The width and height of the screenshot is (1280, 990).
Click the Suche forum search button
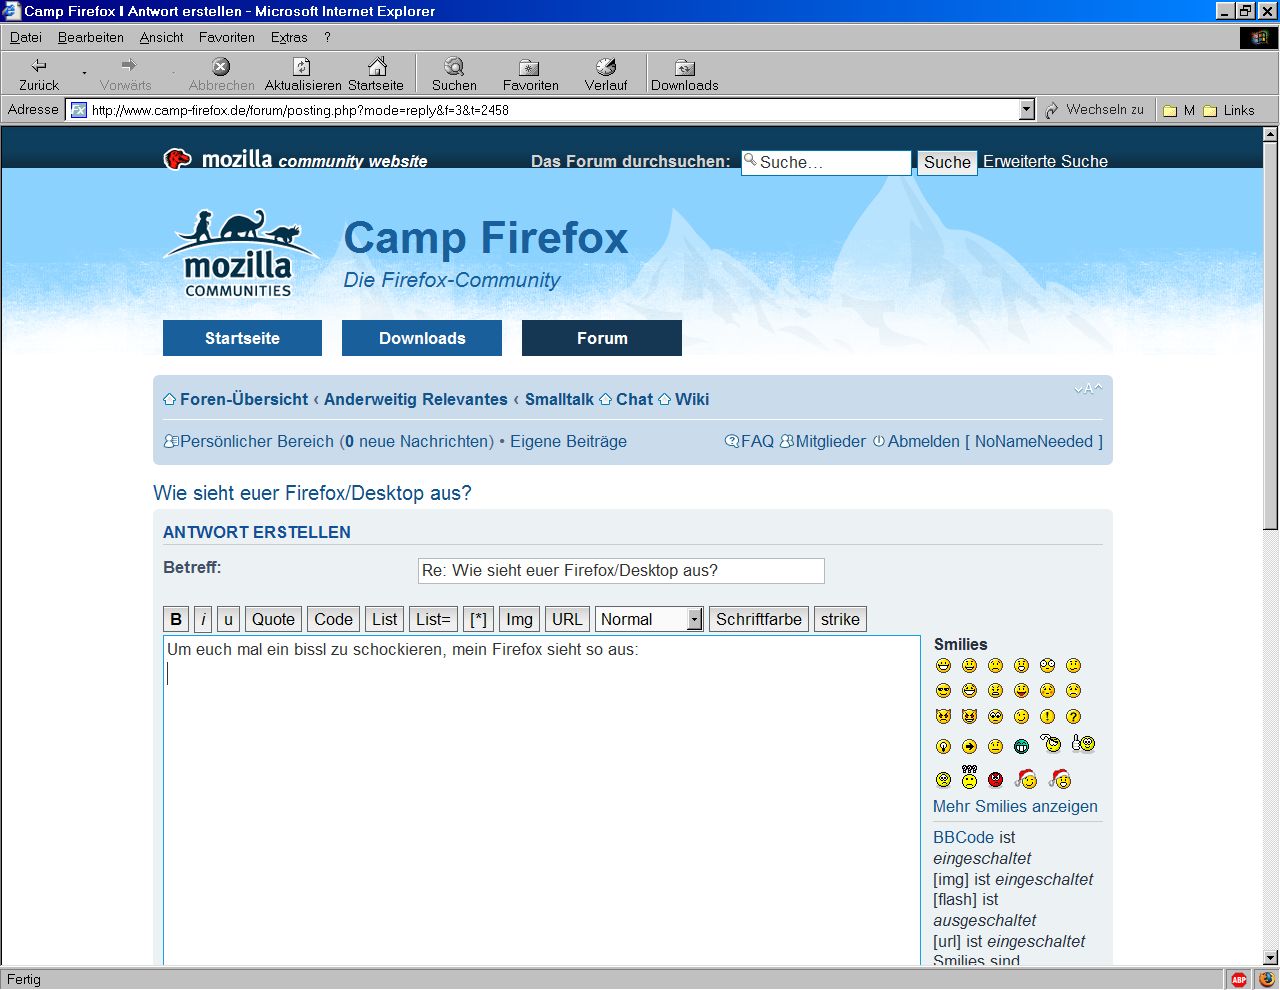[947, 162]
